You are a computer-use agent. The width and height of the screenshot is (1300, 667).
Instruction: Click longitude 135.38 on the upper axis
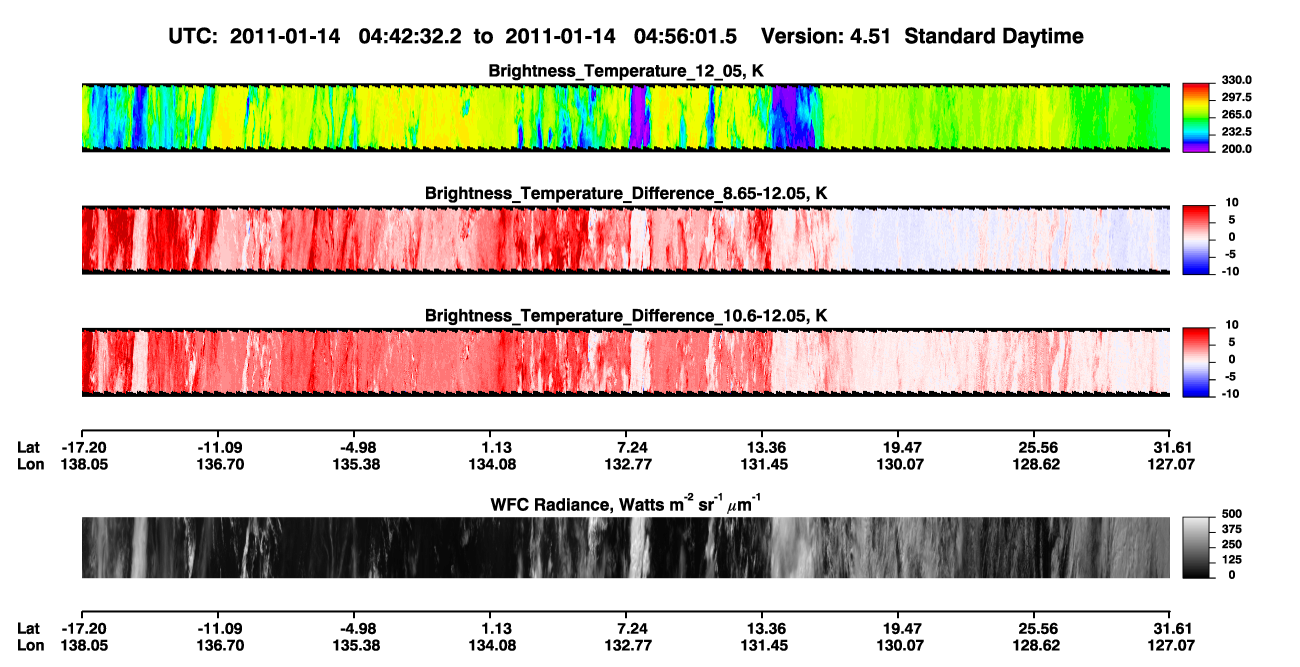coord(354,464)
